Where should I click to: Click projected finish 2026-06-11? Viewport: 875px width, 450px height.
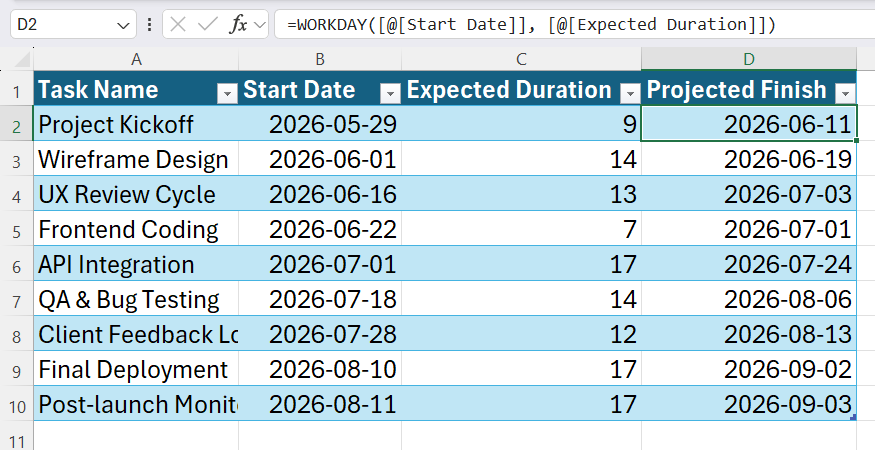coord(749,123)
